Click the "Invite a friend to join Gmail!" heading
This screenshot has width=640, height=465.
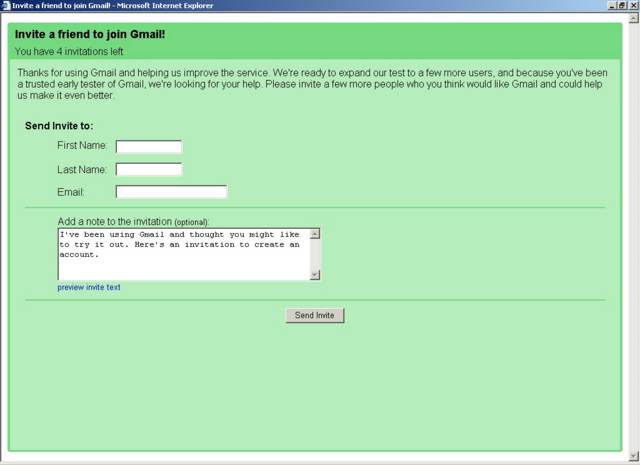tap(90, 34)
